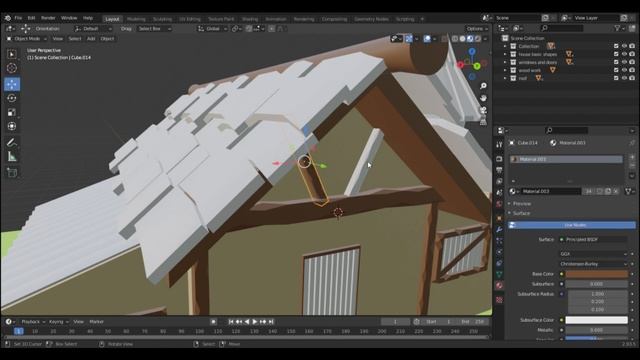Click the Base Color brown swatch
The height and width of the screenshot is (360, 640).
coord(596,274)
